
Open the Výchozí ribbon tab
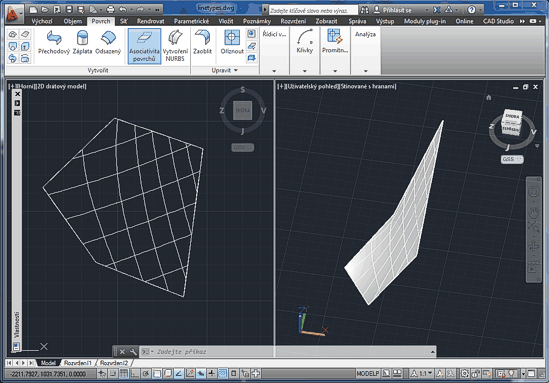pos(42,21)
